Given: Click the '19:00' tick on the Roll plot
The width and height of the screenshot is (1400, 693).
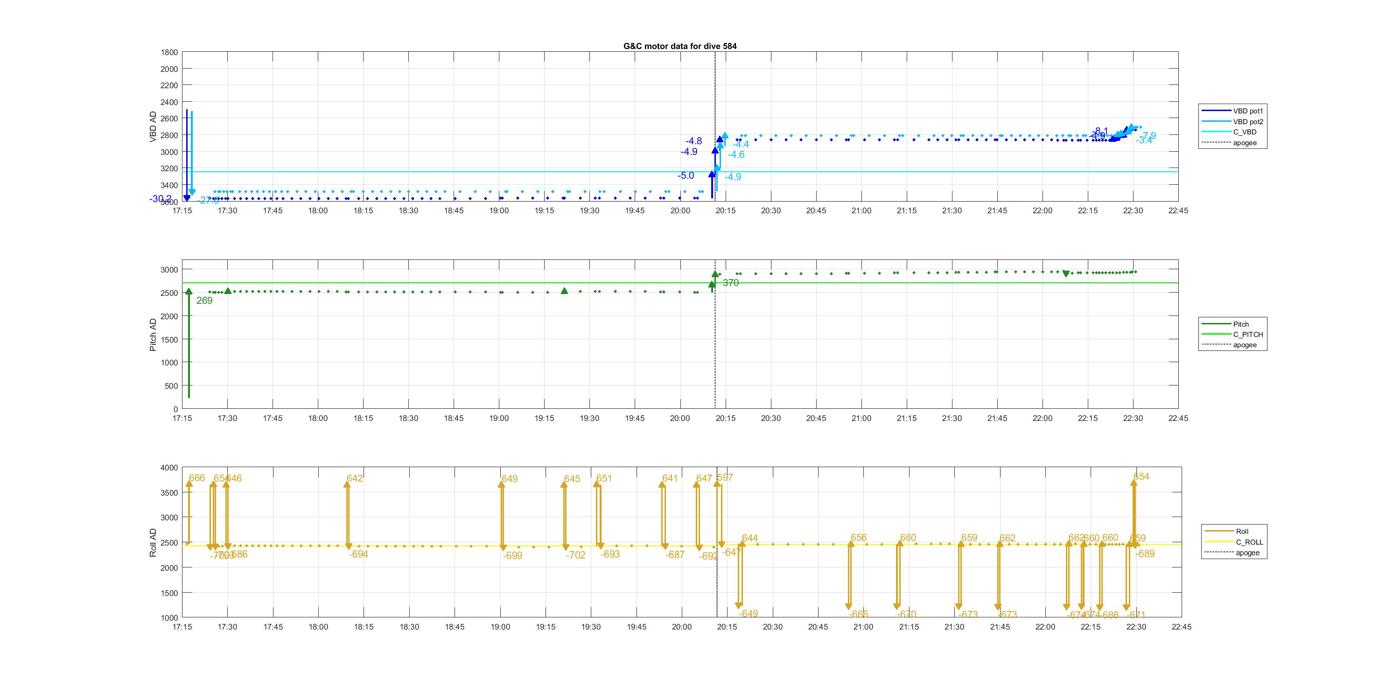Looking at the screenshot, I should click(x=500, y=627).
